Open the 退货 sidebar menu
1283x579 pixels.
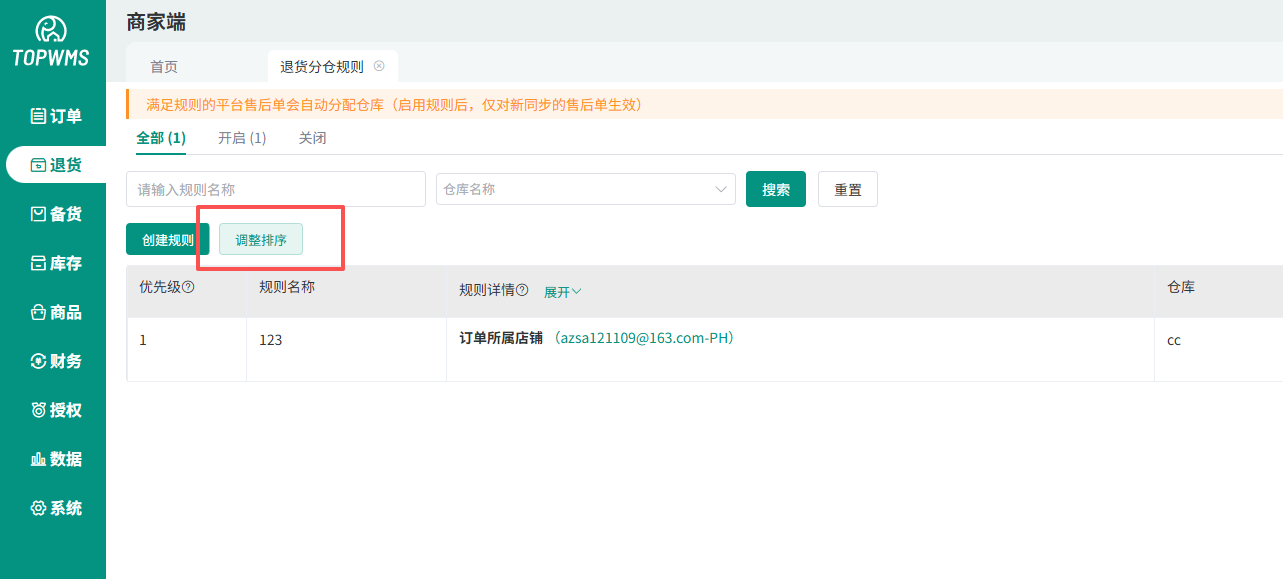click(x=56, y=165)
